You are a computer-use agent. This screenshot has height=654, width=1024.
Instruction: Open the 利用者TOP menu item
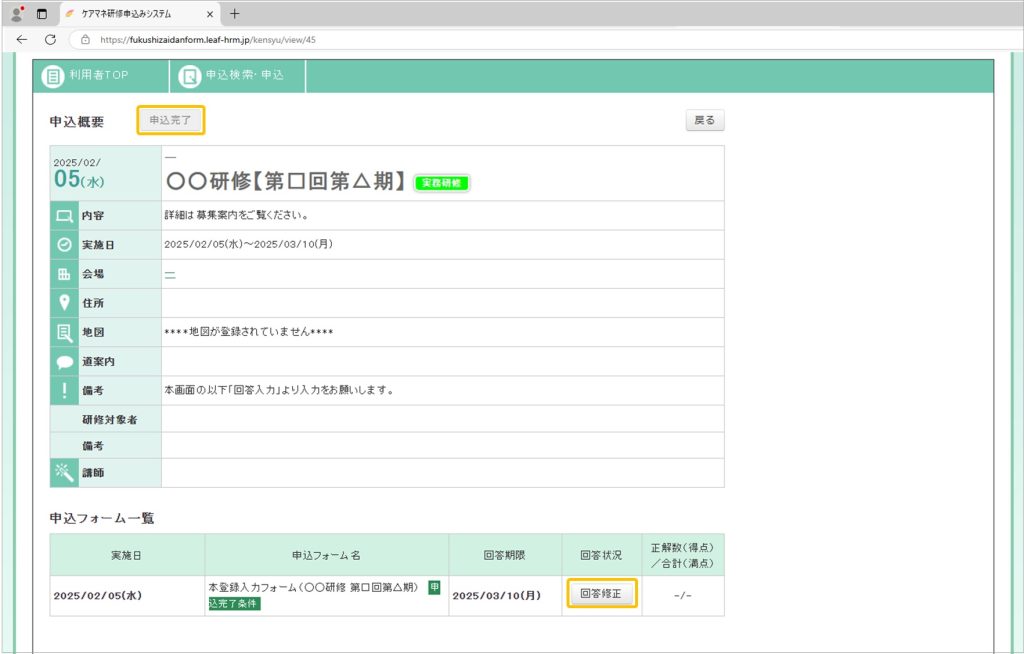[x=98, y=76]
